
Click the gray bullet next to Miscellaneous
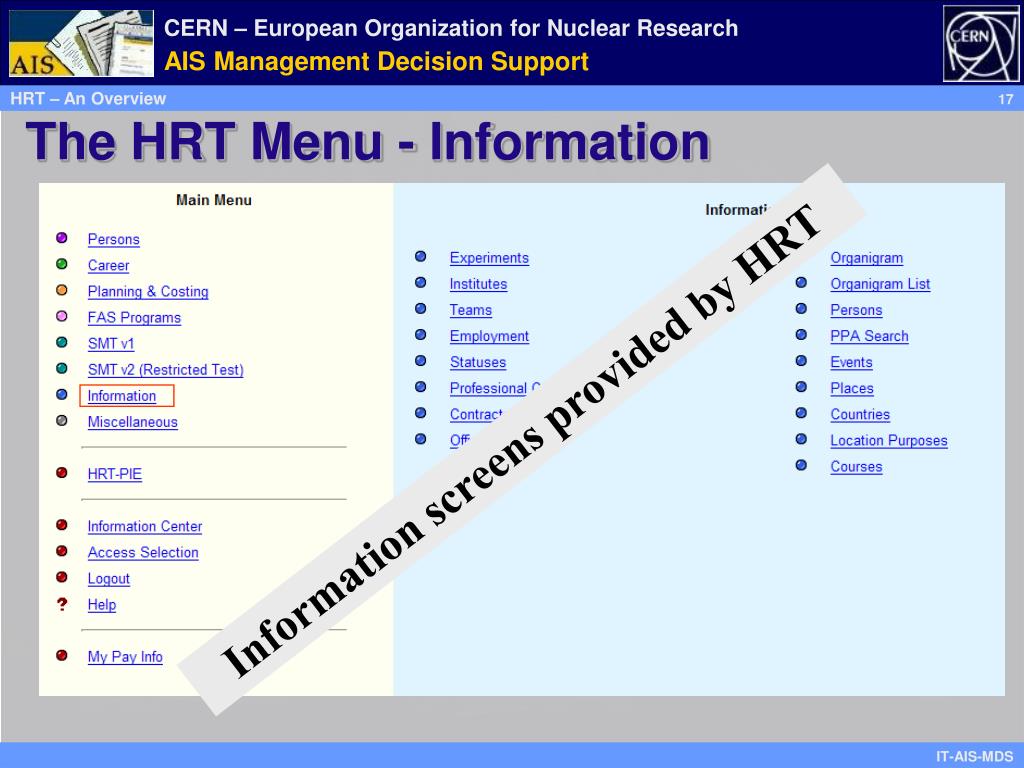(62, 421)
